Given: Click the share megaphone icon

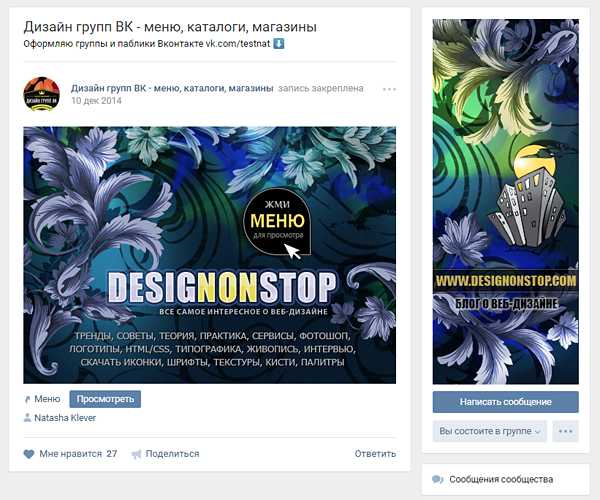Looking at the screenshot, I should point(136,454).
